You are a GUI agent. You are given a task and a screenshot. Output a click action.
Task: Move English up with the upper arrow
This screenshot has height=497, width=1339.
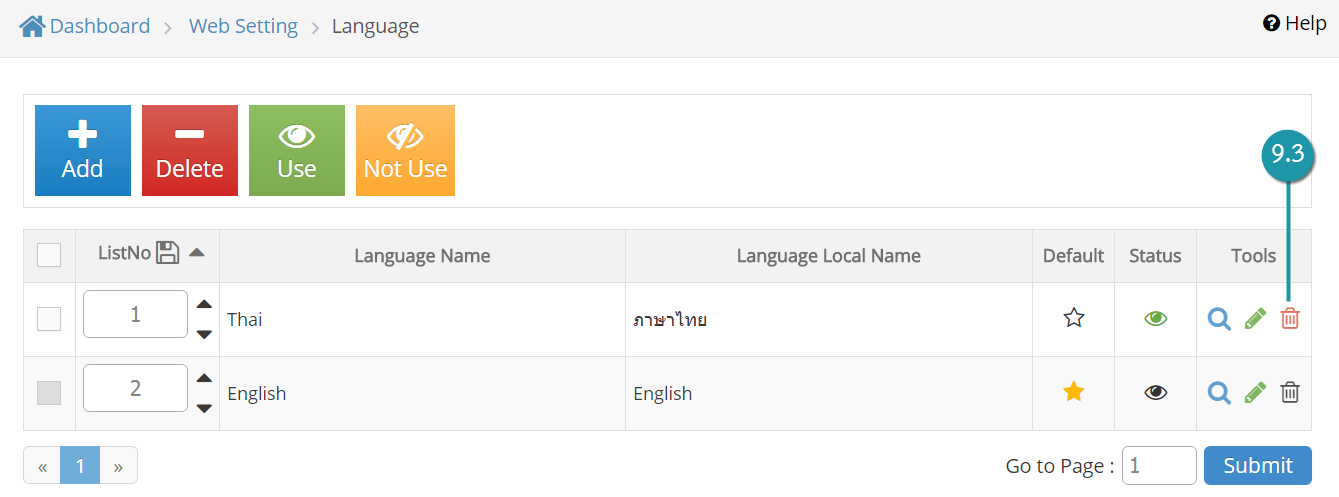click(x=204, y=378)
